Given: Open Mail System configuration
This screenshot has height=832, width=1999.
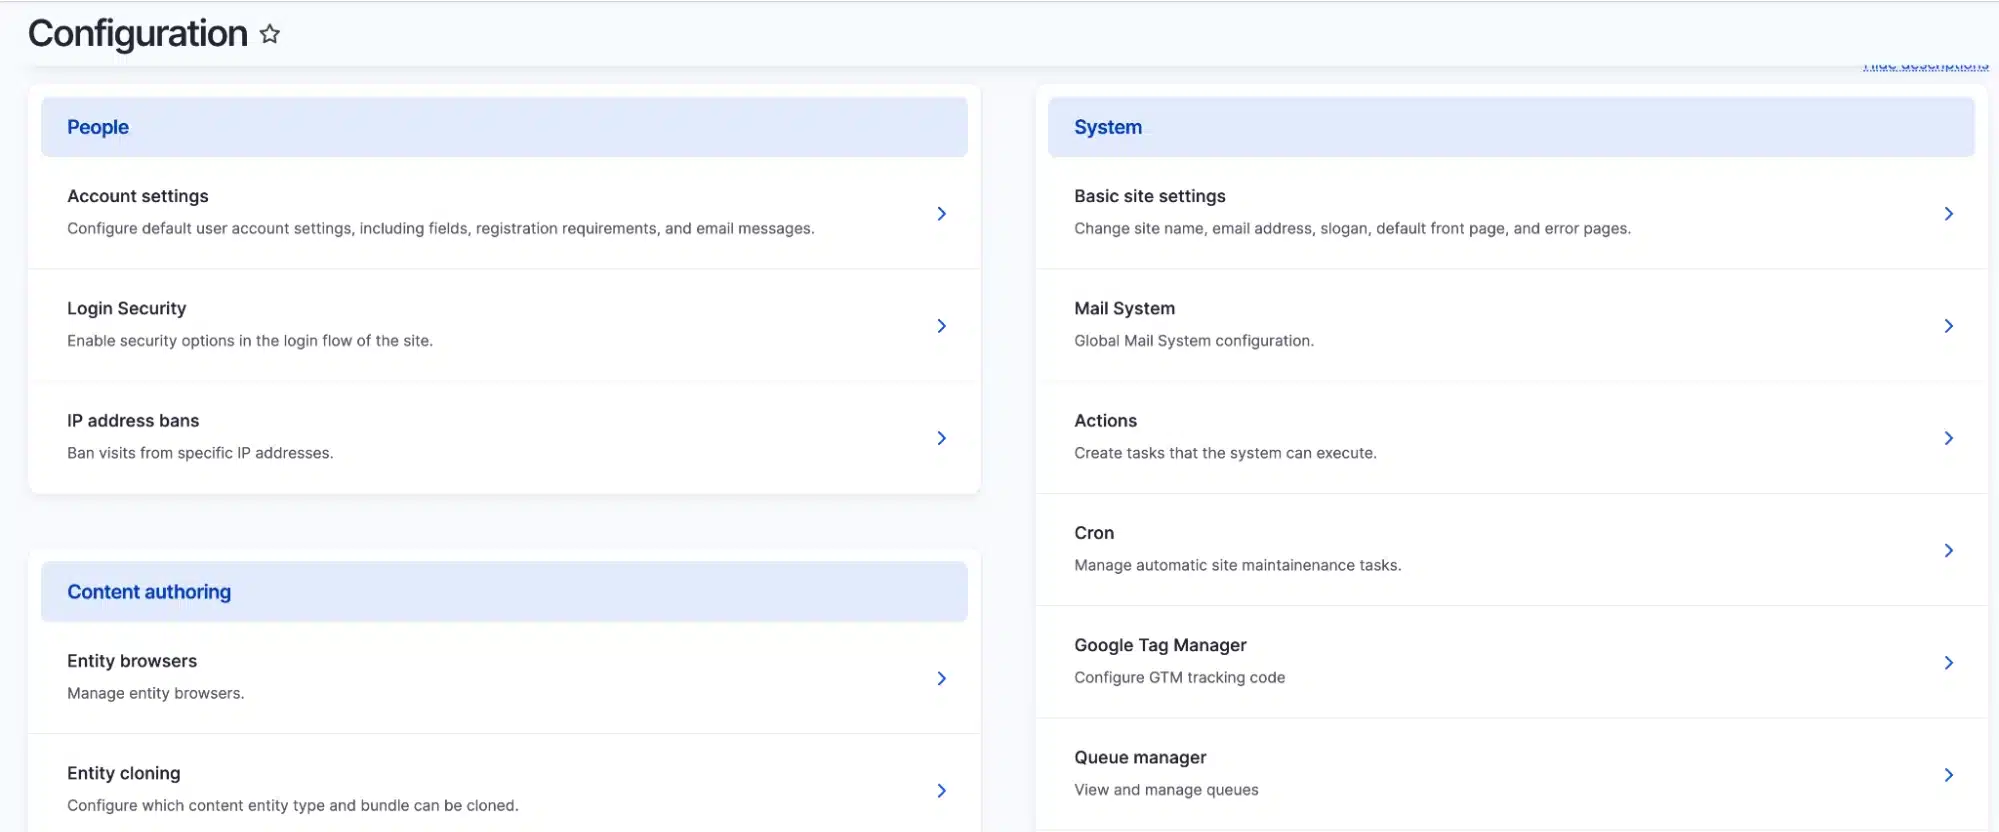Looking at the screenshot, I should click(1125, 308).
